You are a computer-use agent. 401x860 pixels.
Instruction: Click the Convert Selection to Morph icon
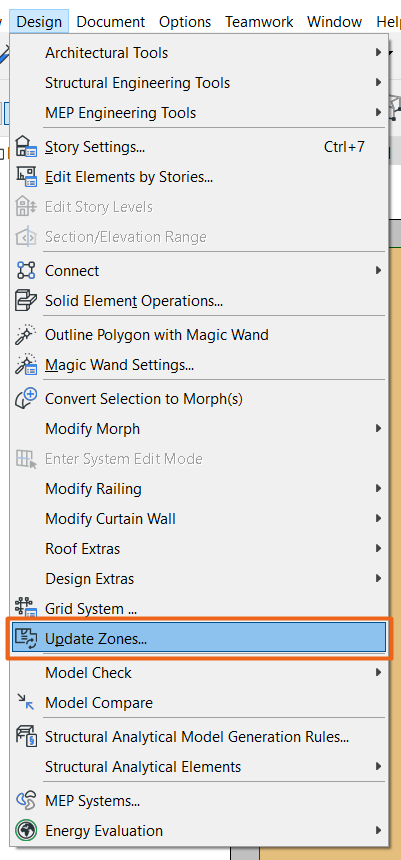pos(26,398)
